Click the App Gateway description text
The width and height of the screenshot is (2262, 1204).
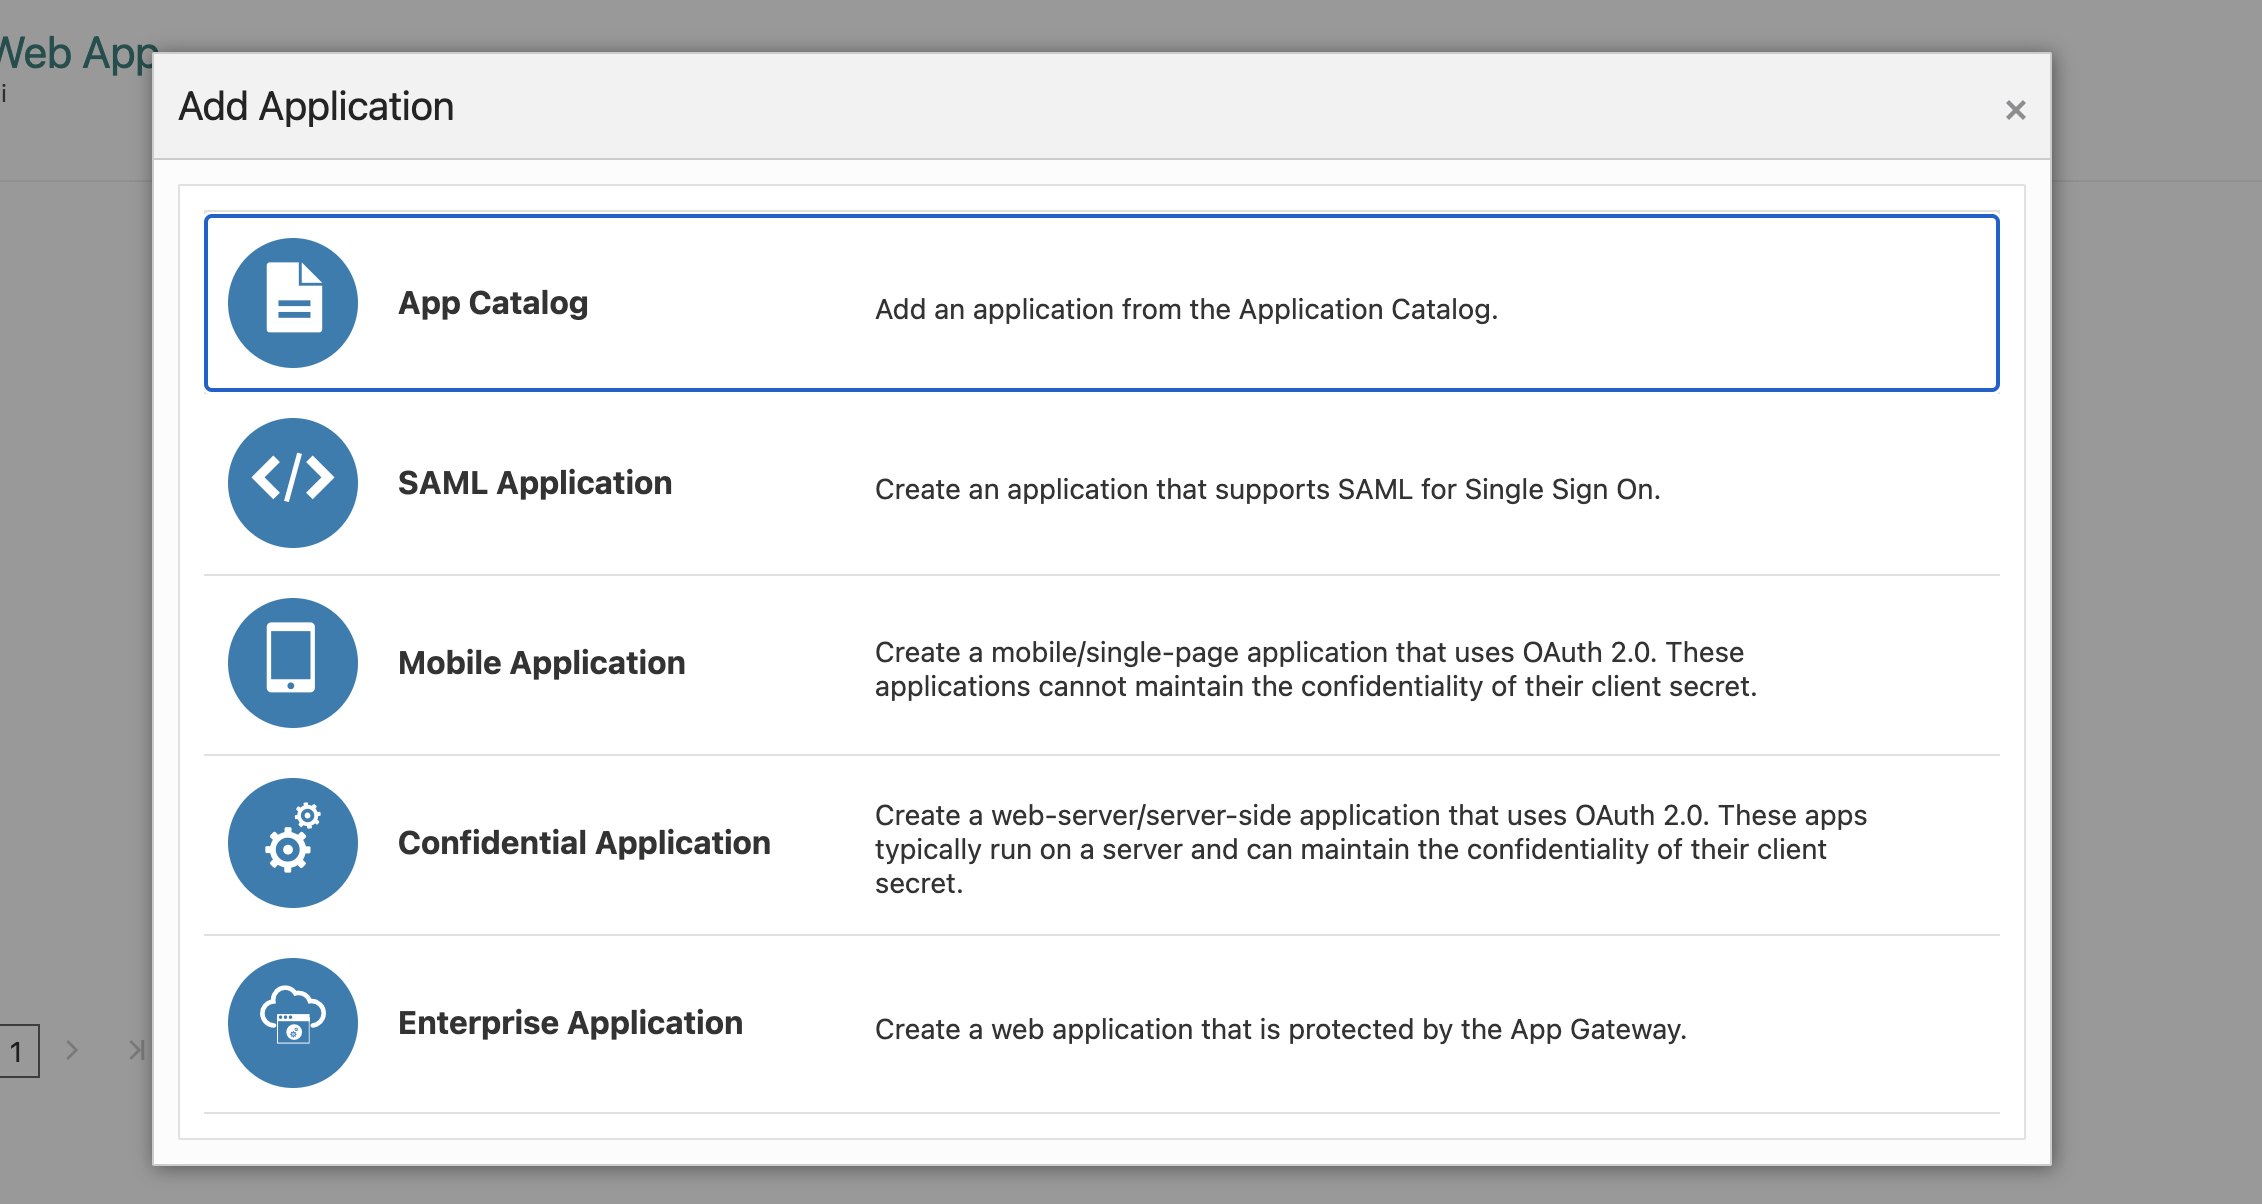1280,1030
